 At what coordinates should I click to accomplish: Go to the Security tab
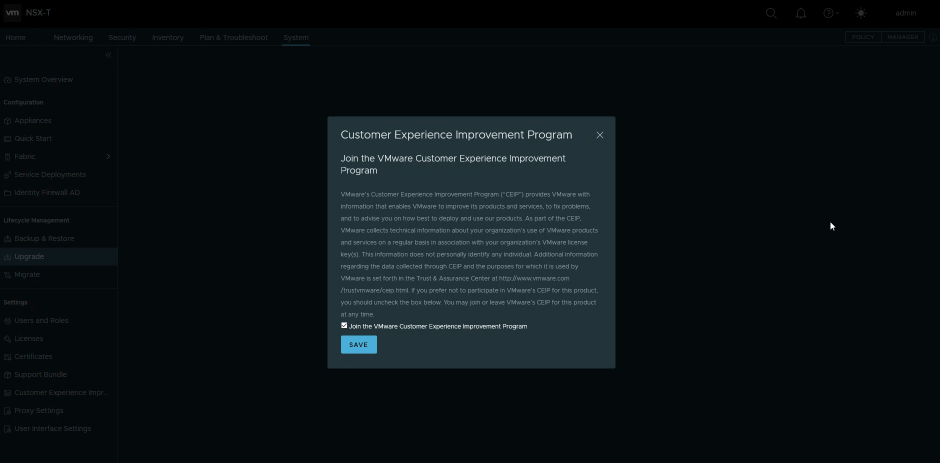[122, 37]
